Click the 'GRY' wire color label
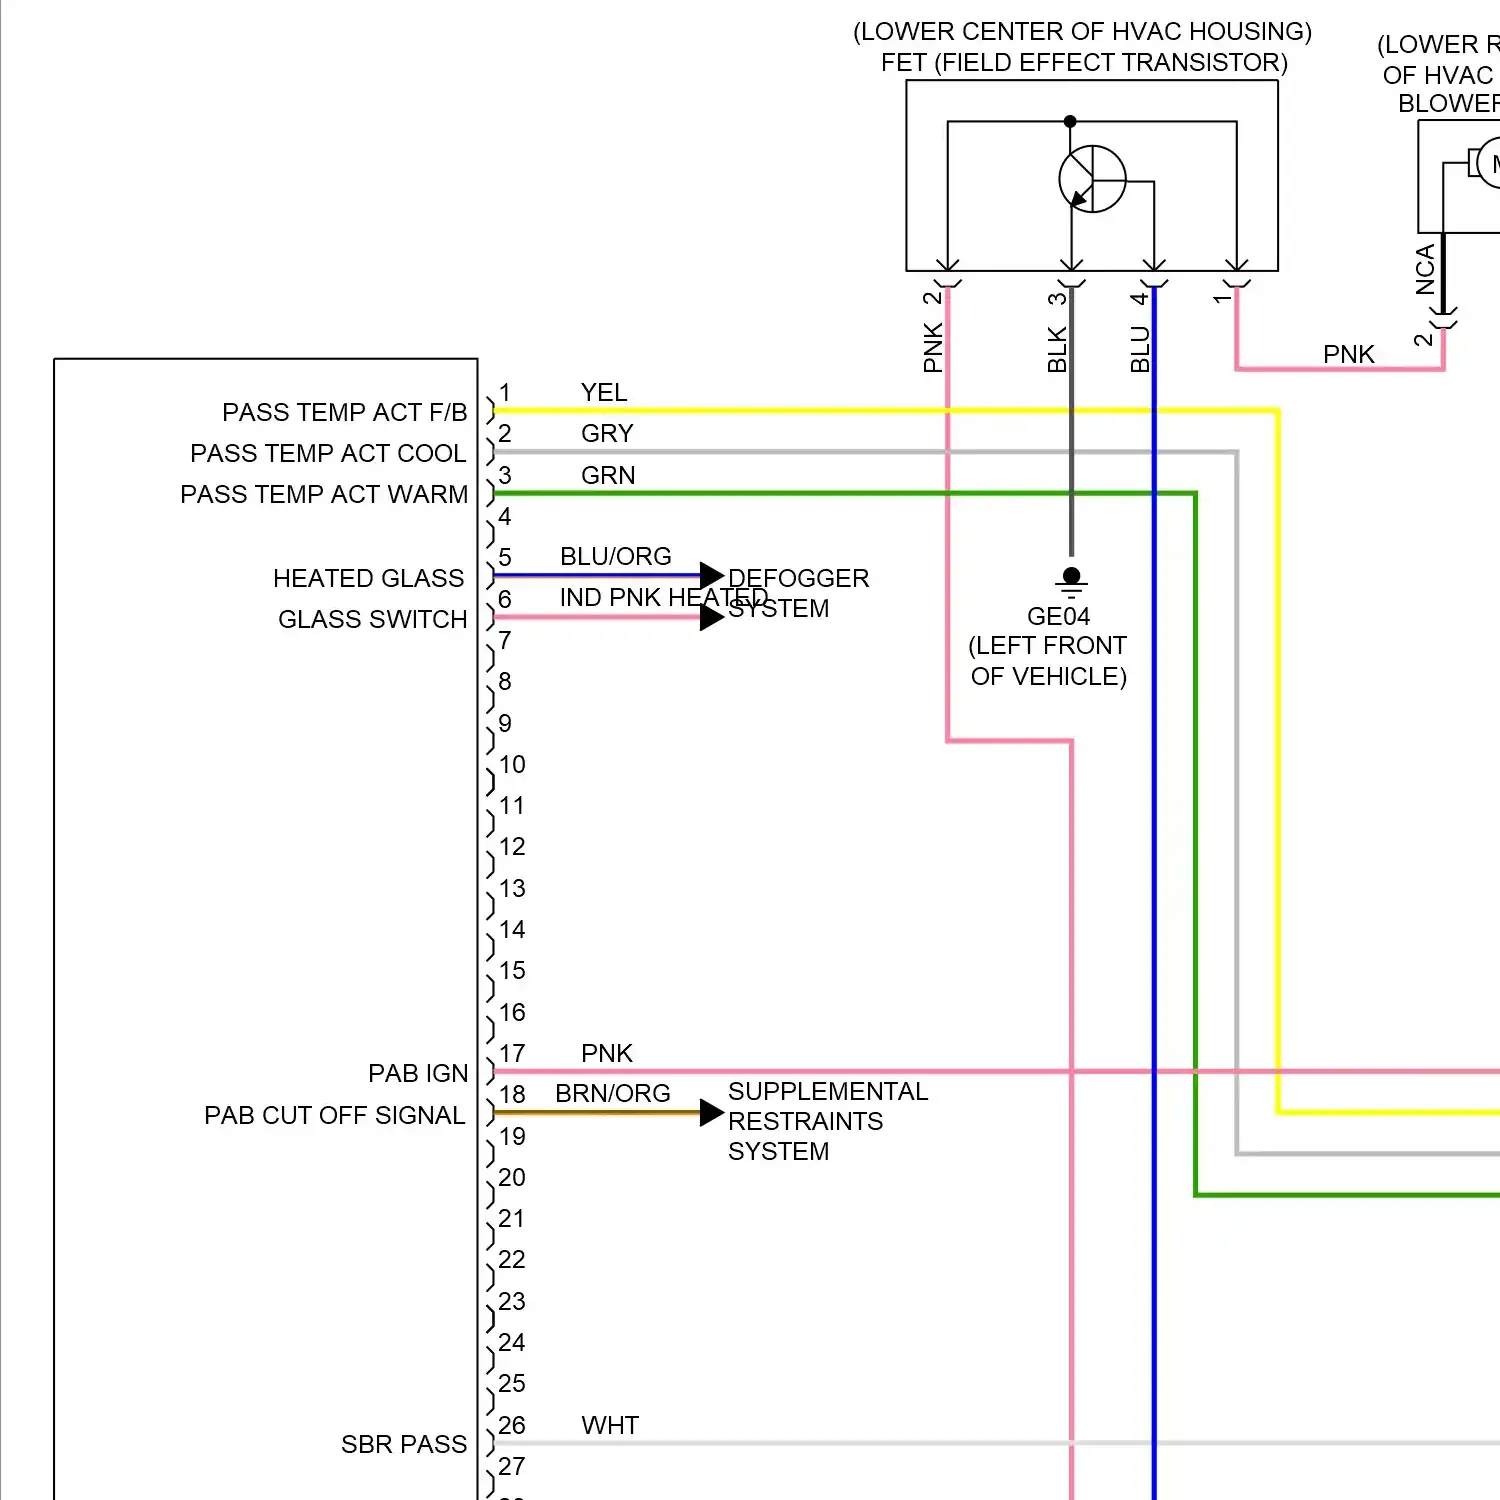The height and width of the screenshot is (1500, 1500). tap(607, 433)
